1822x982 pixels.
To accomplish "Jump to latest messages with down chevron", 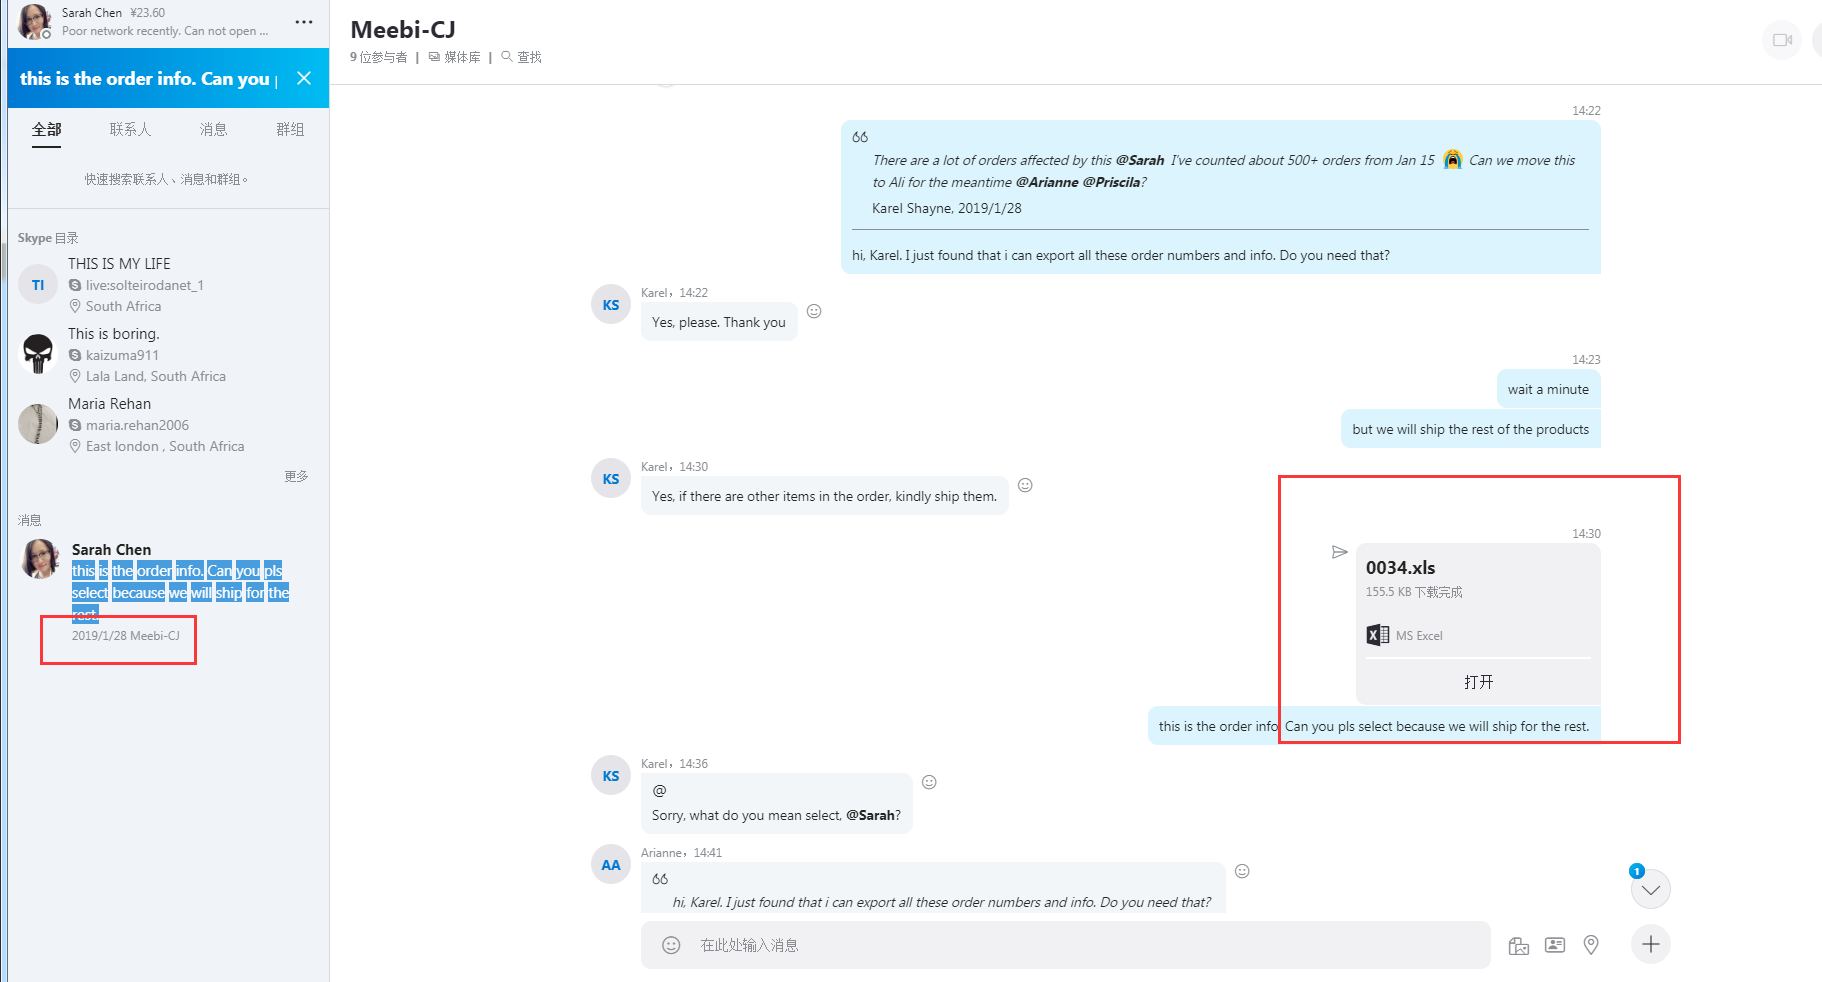I will 1650,890.
